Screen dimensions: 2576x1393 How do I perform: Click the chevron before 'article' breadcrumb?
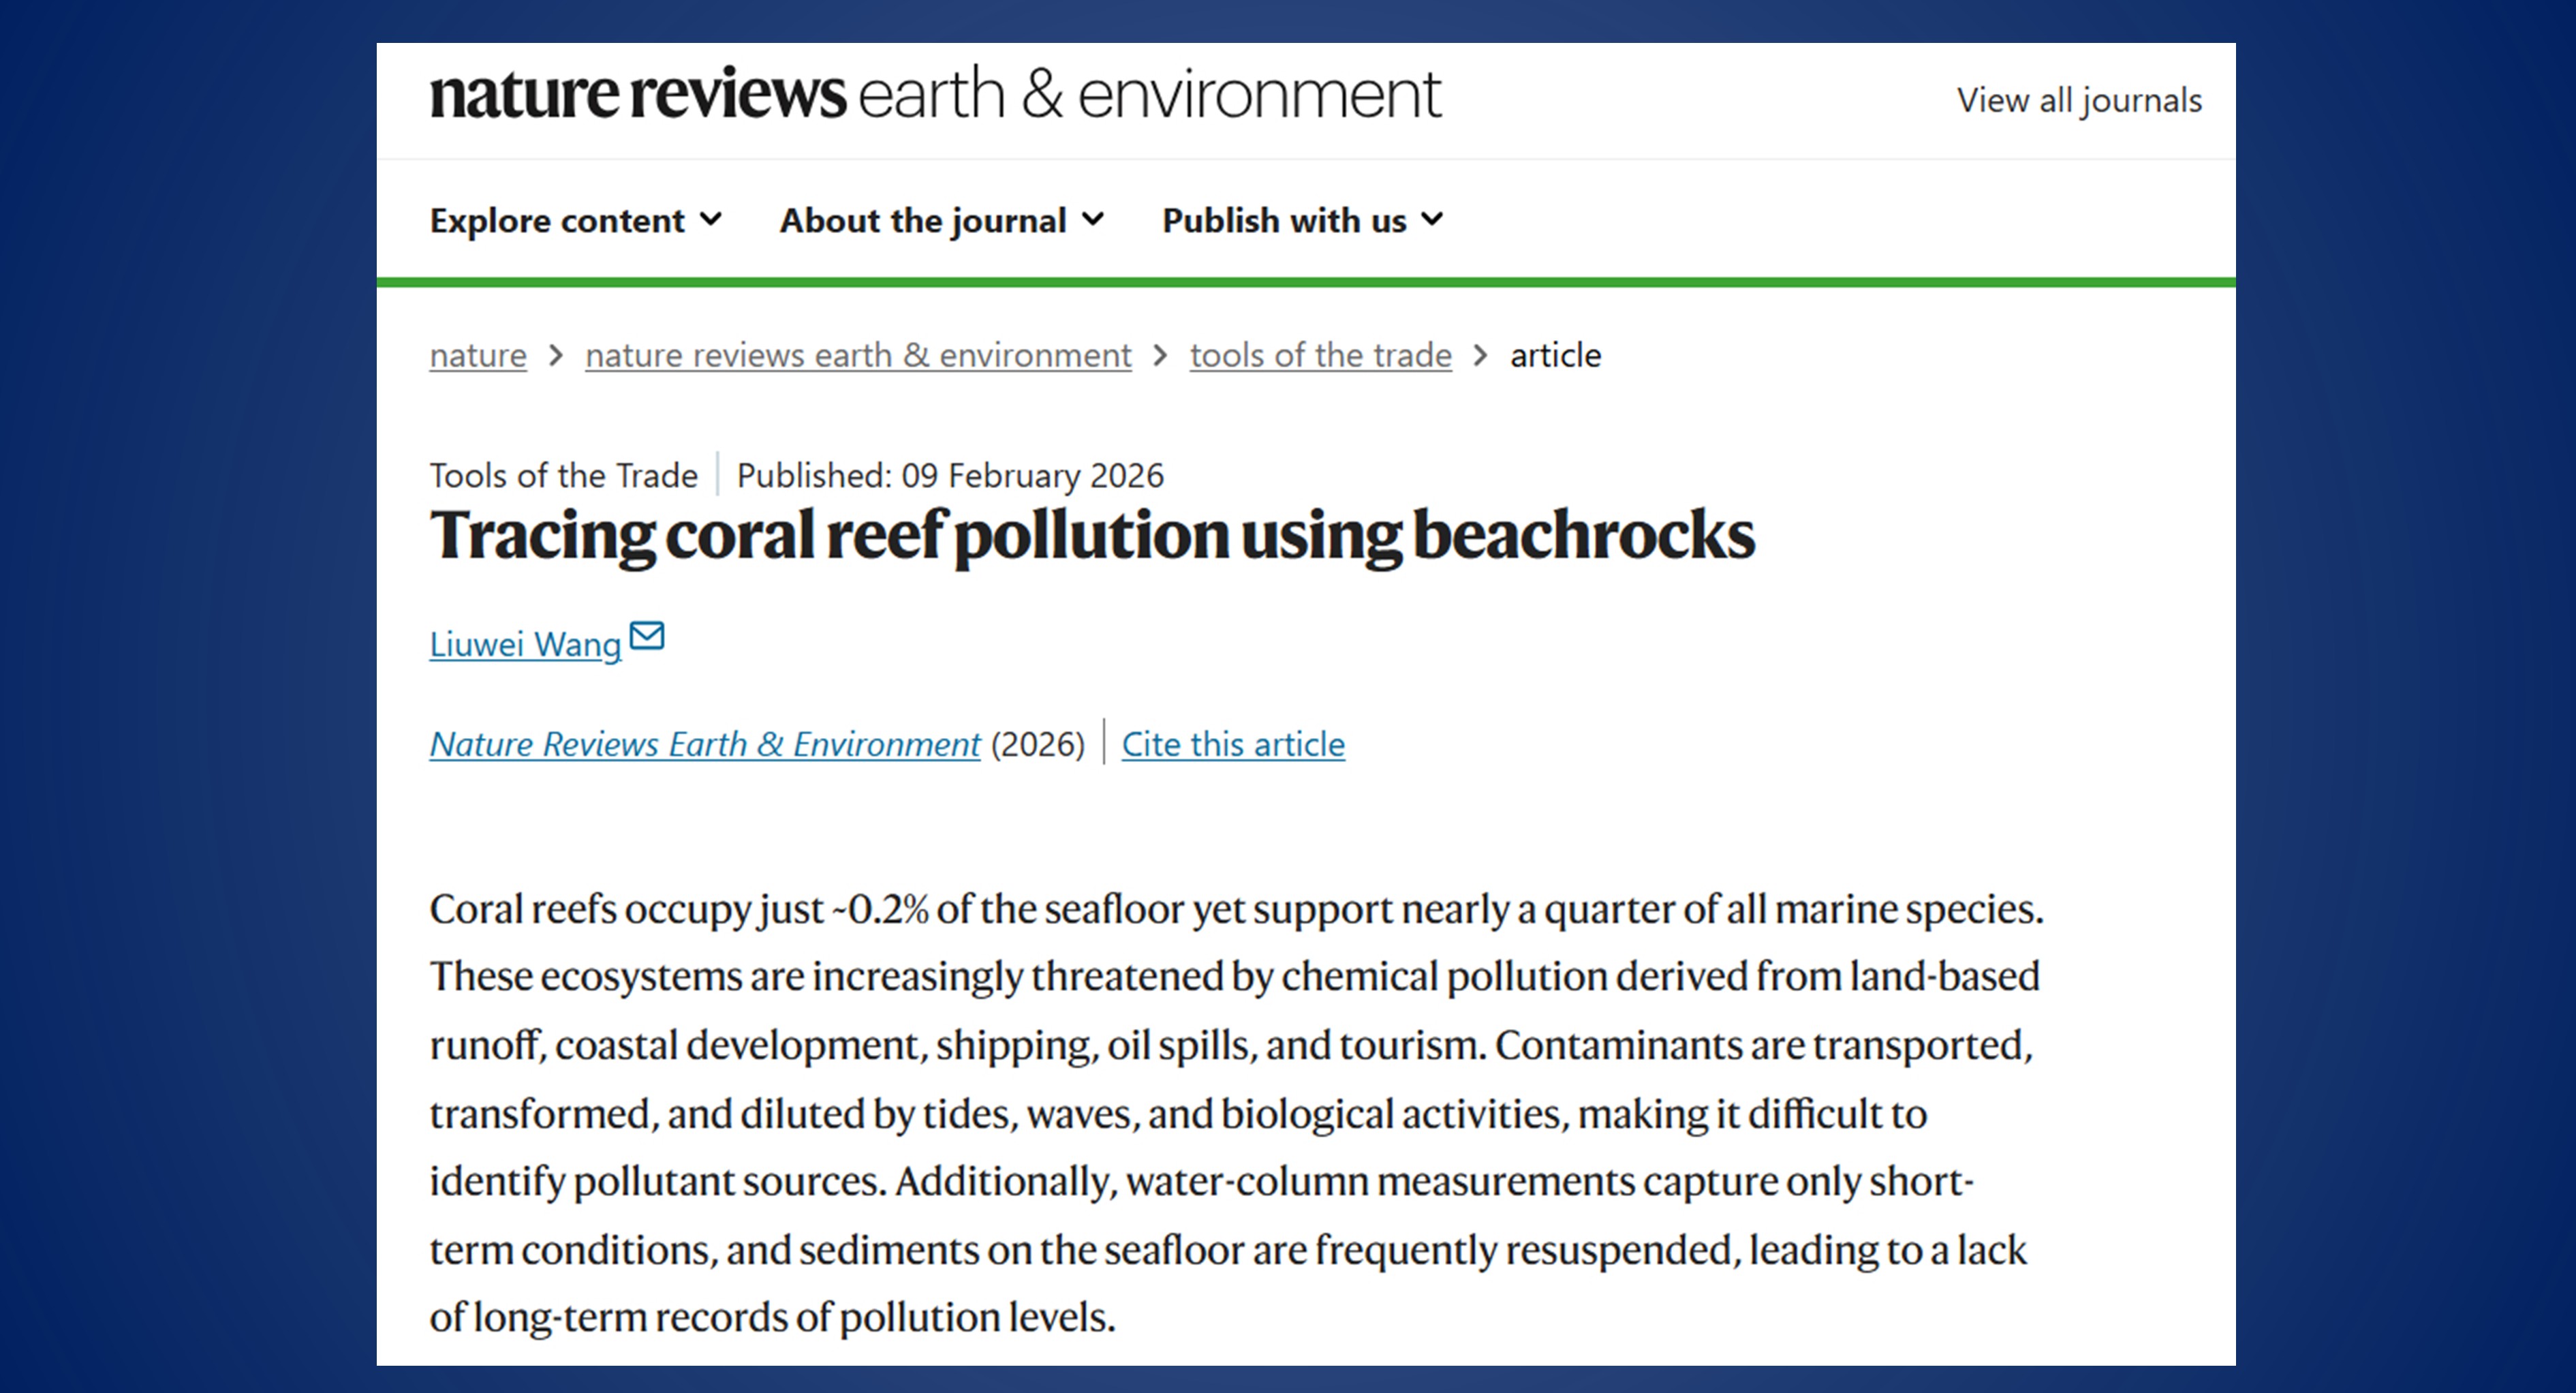(x=1480, y=356)
